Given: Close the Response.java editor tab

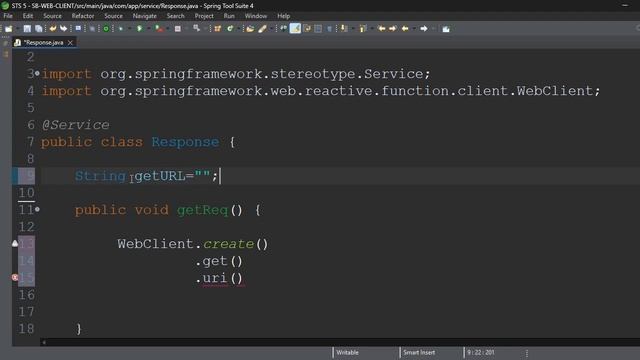Looking at the screenshot, I should point(70,42).
